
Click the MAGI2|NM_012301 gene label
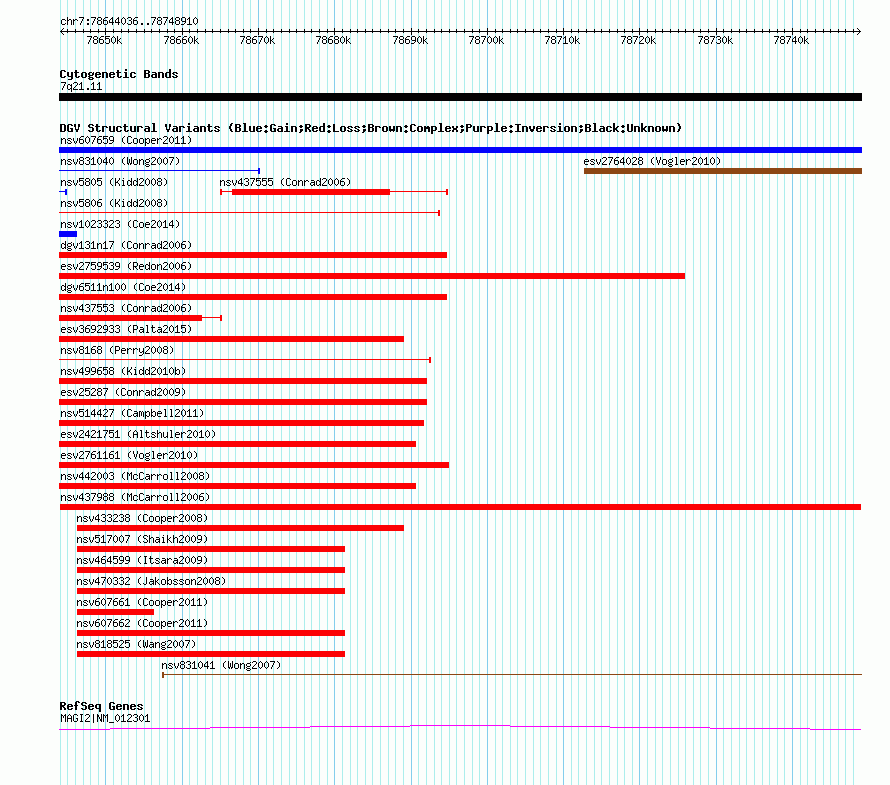pos(105,719)
